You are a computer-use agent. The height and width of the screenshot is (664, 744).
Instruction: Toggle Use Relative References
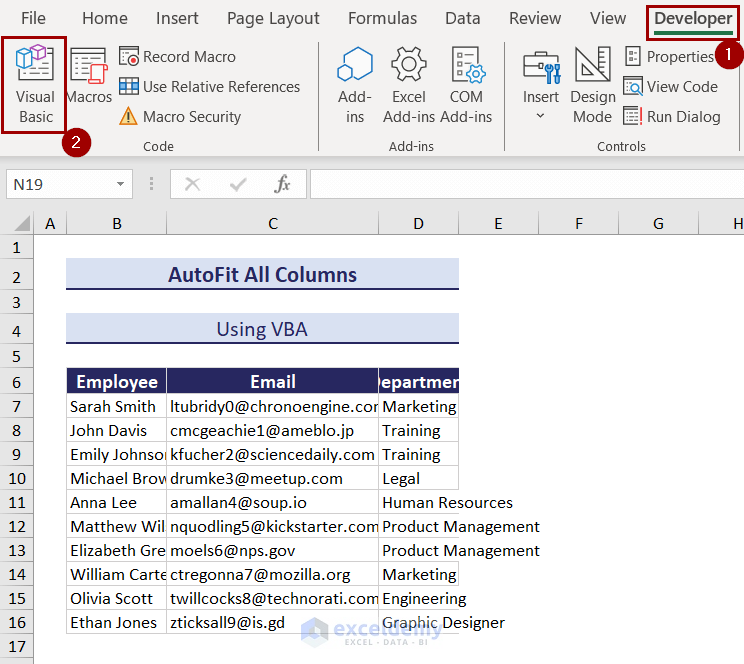click(209, 87)
